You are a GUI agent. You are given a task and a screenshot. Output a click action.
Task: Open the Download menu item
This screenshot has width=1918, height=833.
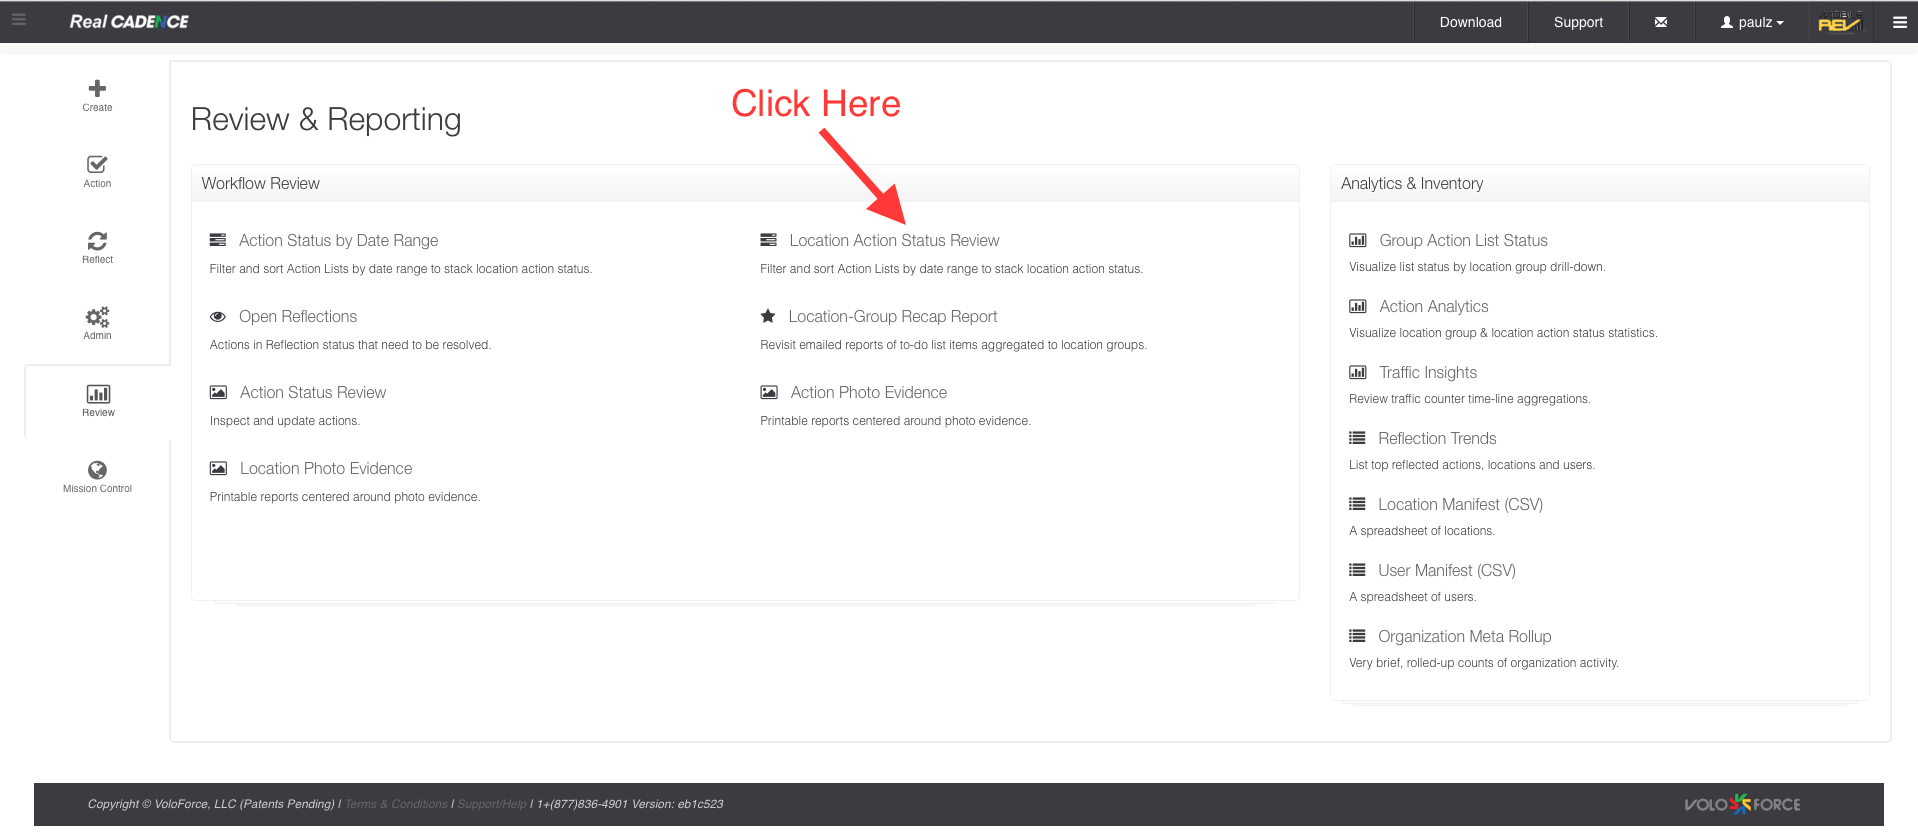[1470, 22]
